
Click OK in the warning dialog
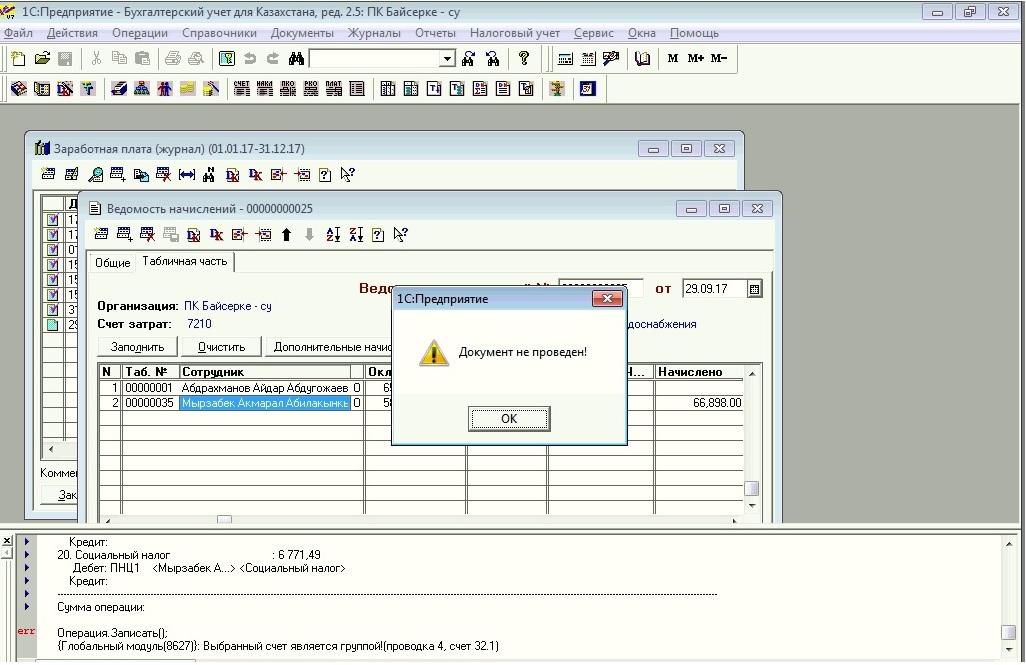coord(509,419)
